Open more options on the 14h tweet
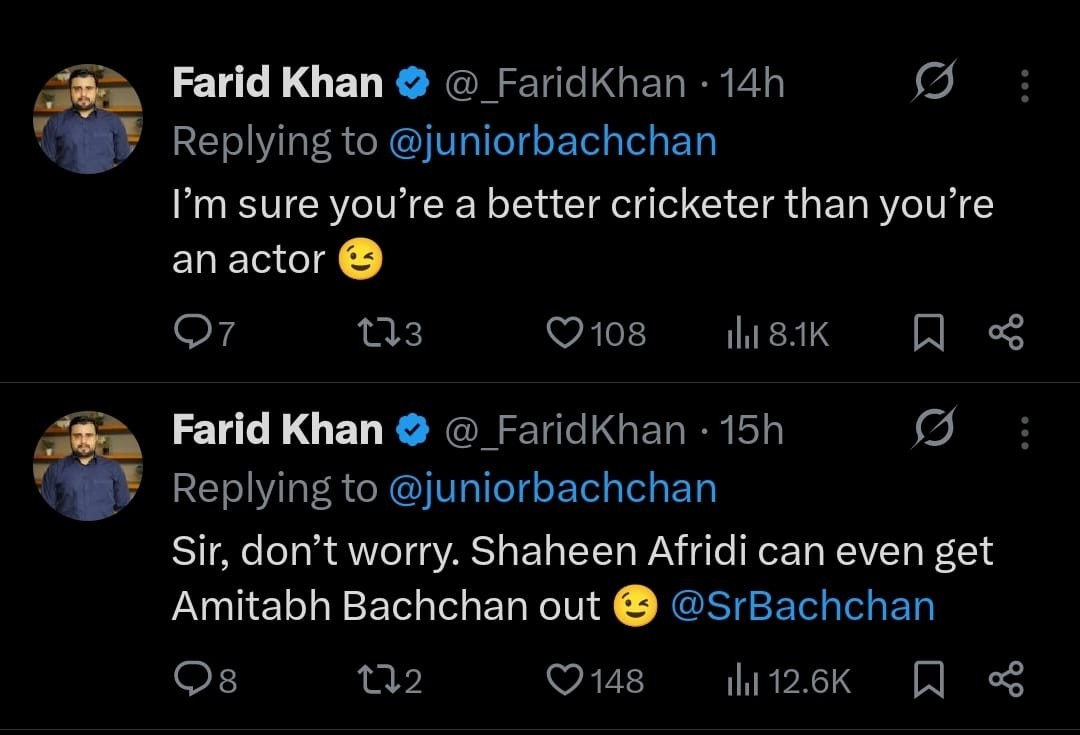This screenshot has height=735, width=1080. 1025,86
